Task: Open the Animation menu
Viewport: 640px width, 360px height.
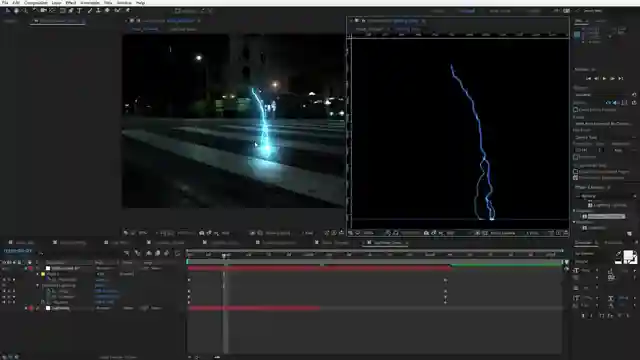Action: 90,2
